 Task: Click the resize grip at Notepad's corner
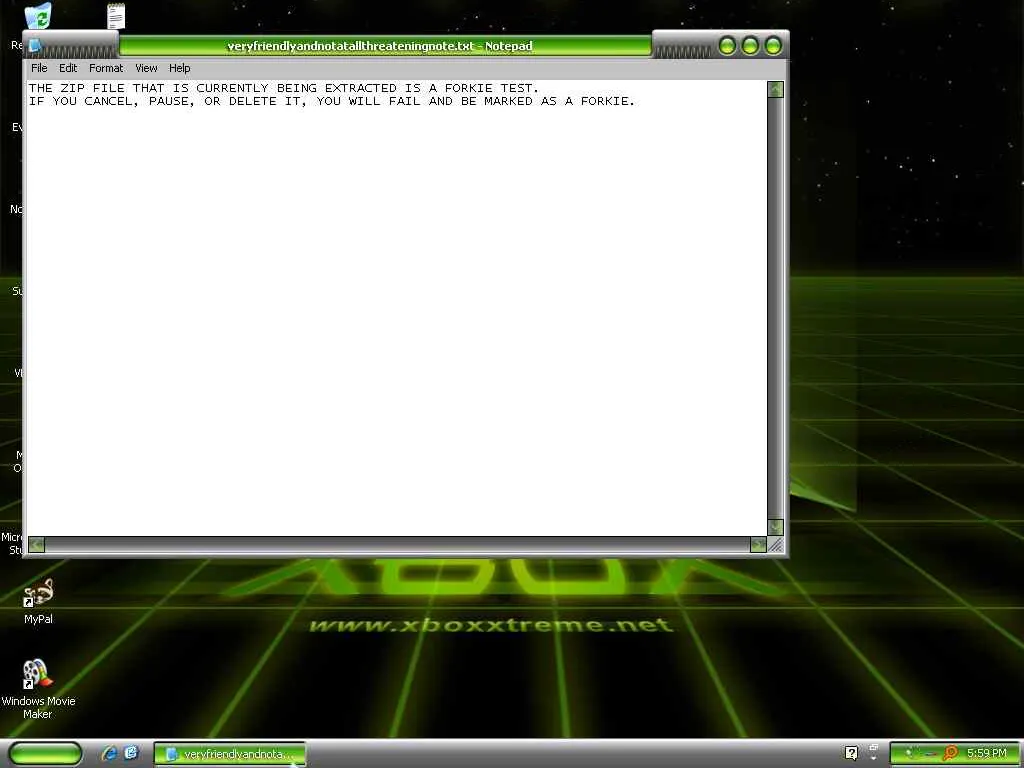776,545
